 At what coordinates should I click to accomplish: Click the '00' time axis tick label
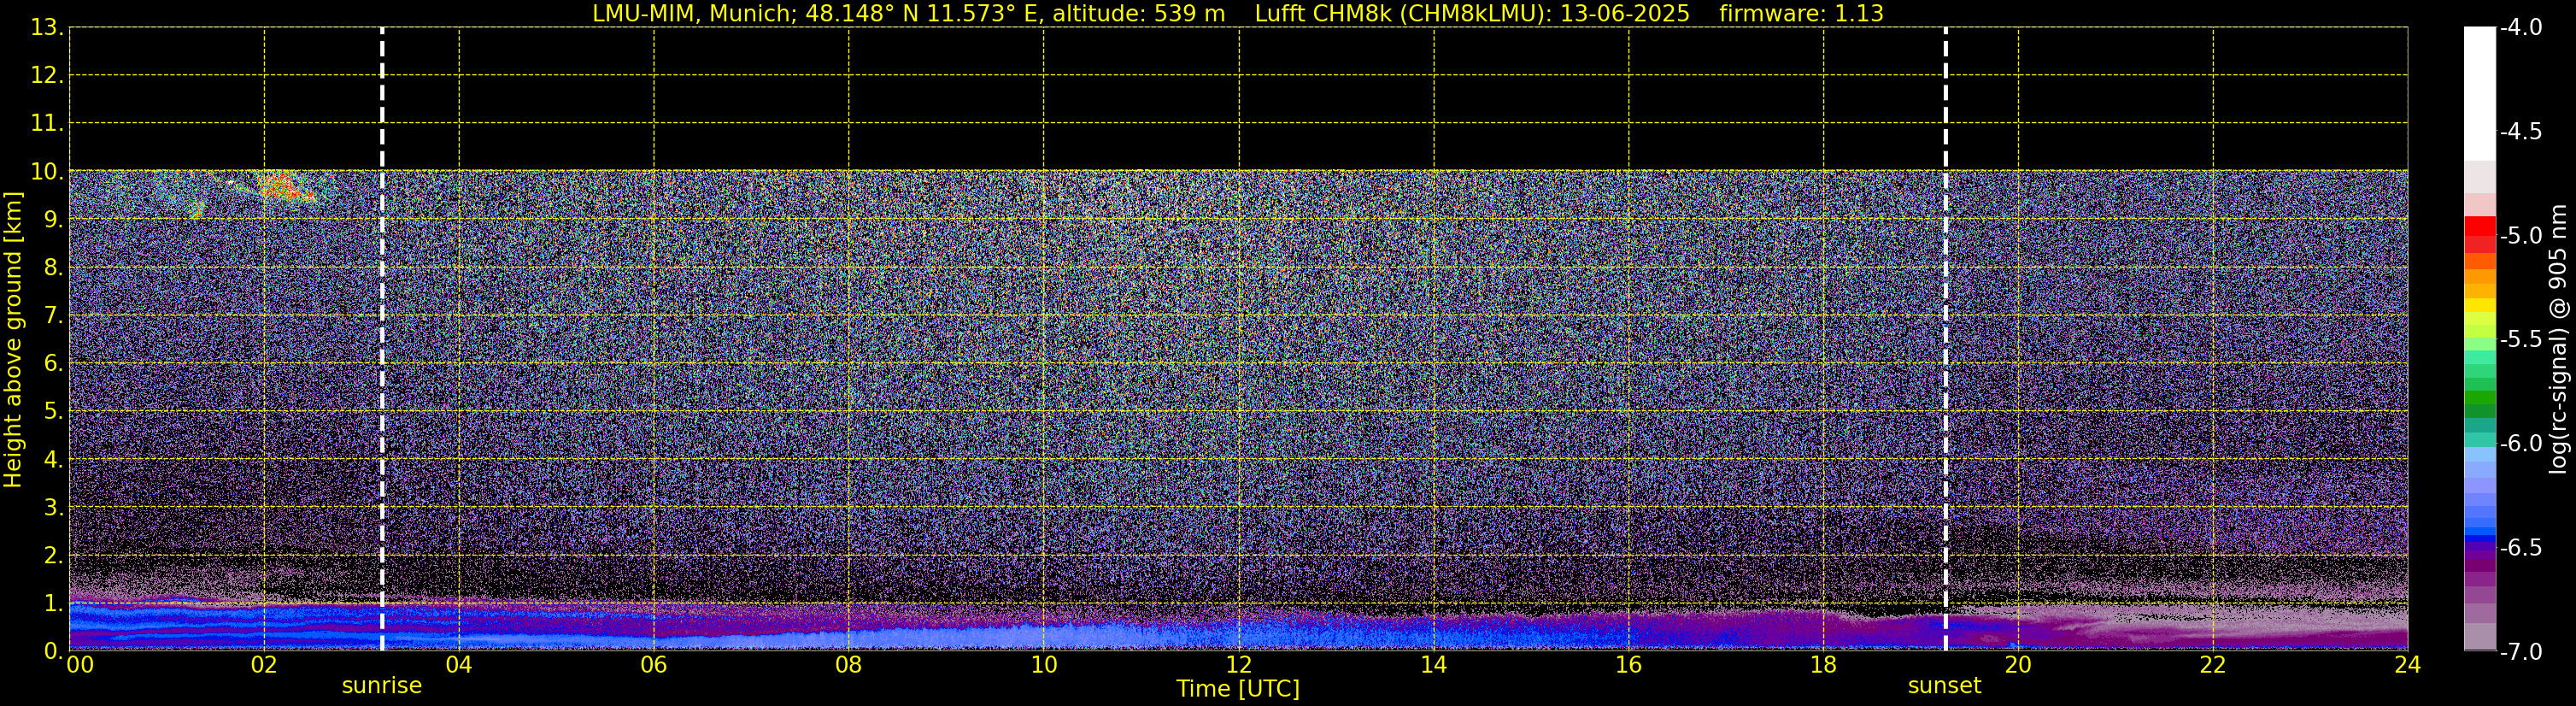pos(80,665)
